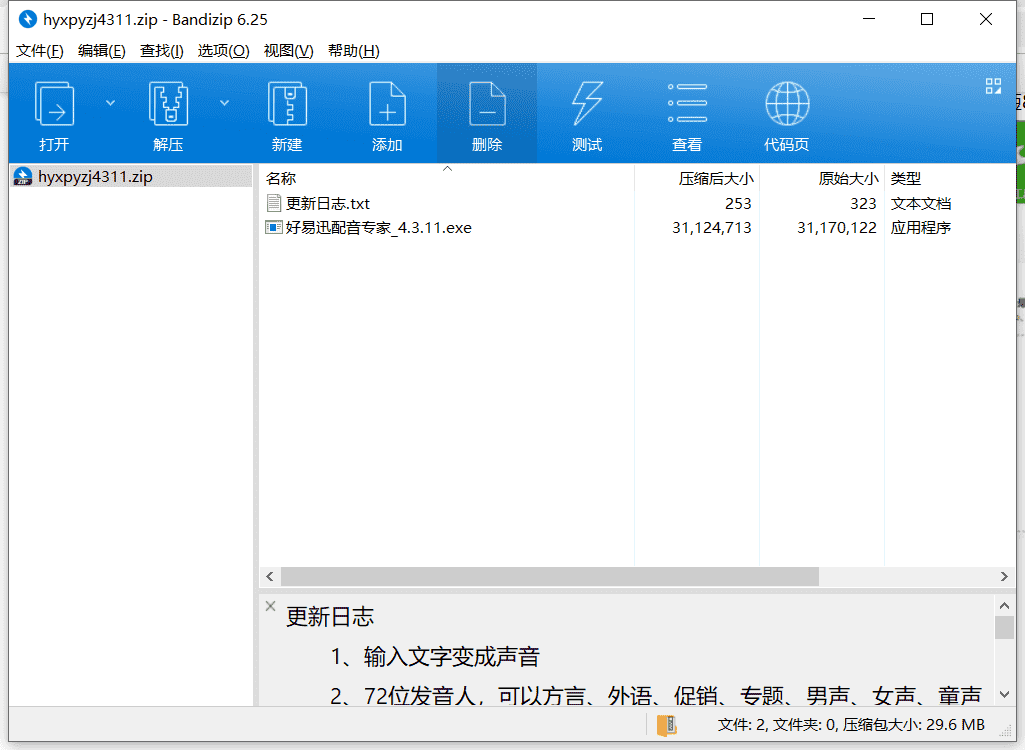1025x750 pixels.
Task: Open the 查找(I) menu
Action: (x=161, y=50)
